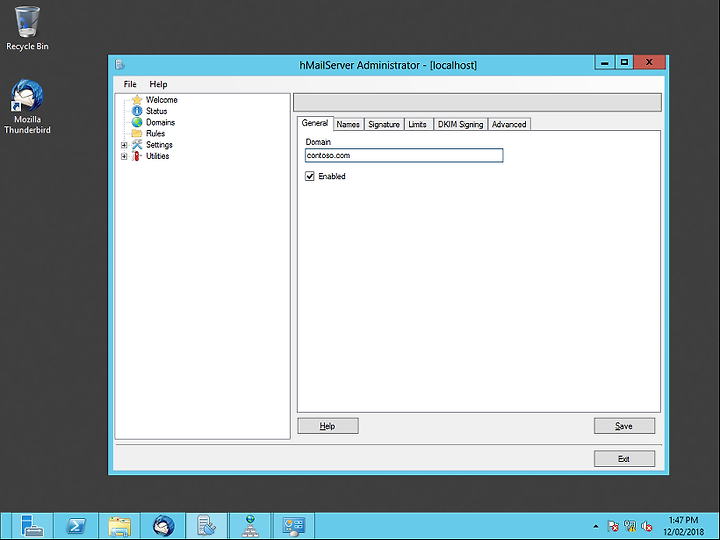The width and height of the screenshot is (720, 540).
Task: Click hMailServer Administrator taskbar button
Action: pos(206,526)
